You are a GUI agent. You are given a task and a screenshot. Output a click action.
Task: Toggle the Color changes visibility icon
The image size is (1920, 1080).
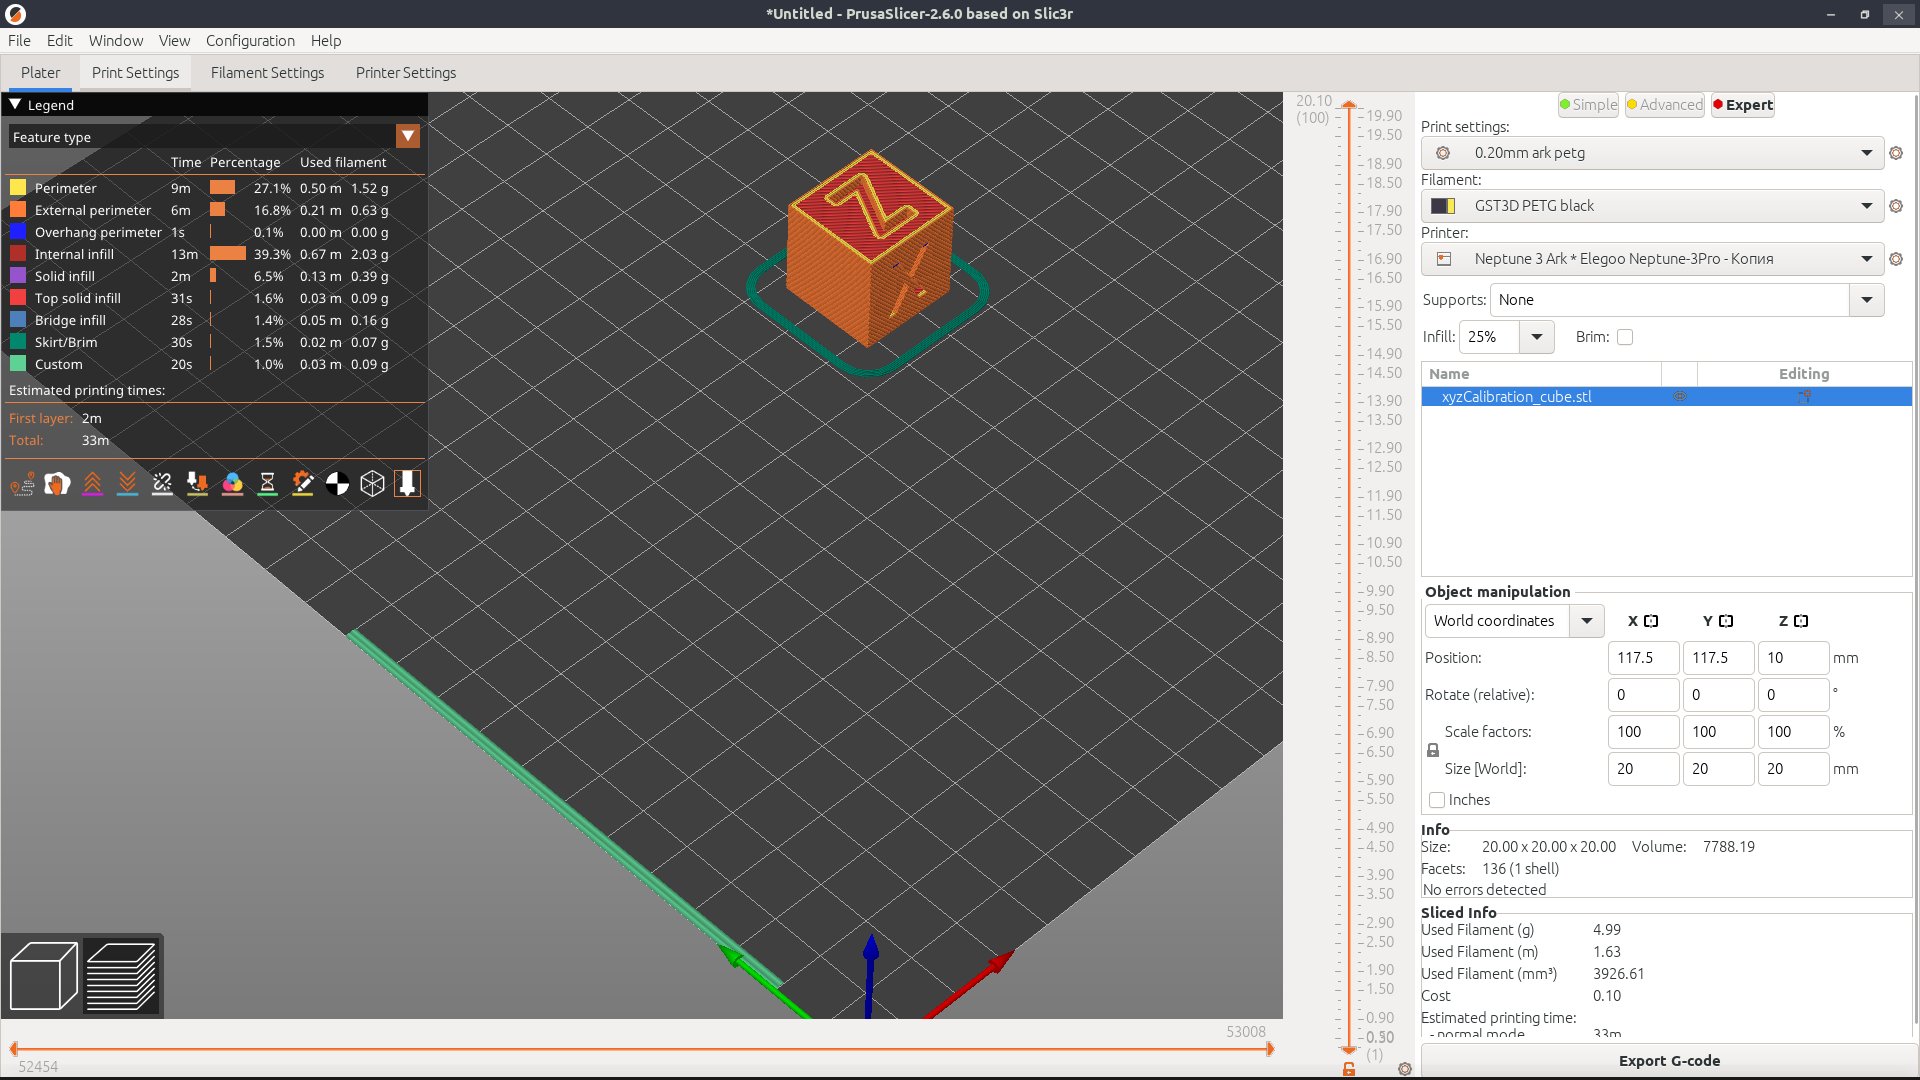pos(232,484)
